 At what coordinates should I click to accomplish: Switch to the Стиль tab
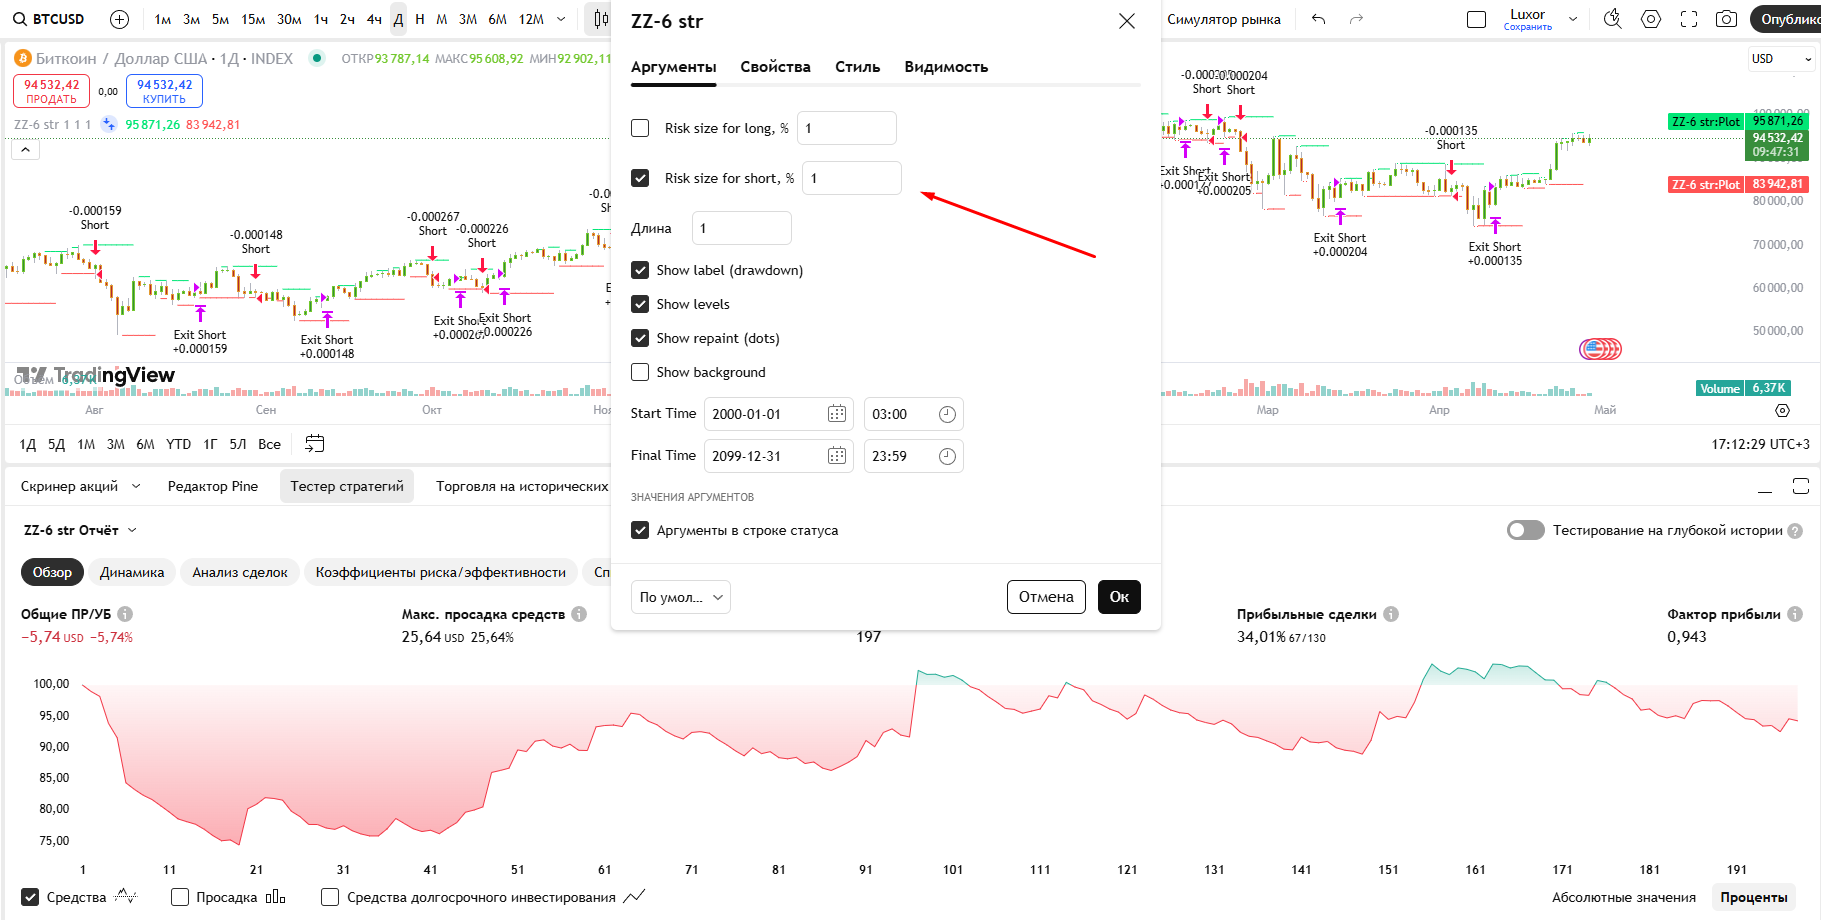pos(857,67)
